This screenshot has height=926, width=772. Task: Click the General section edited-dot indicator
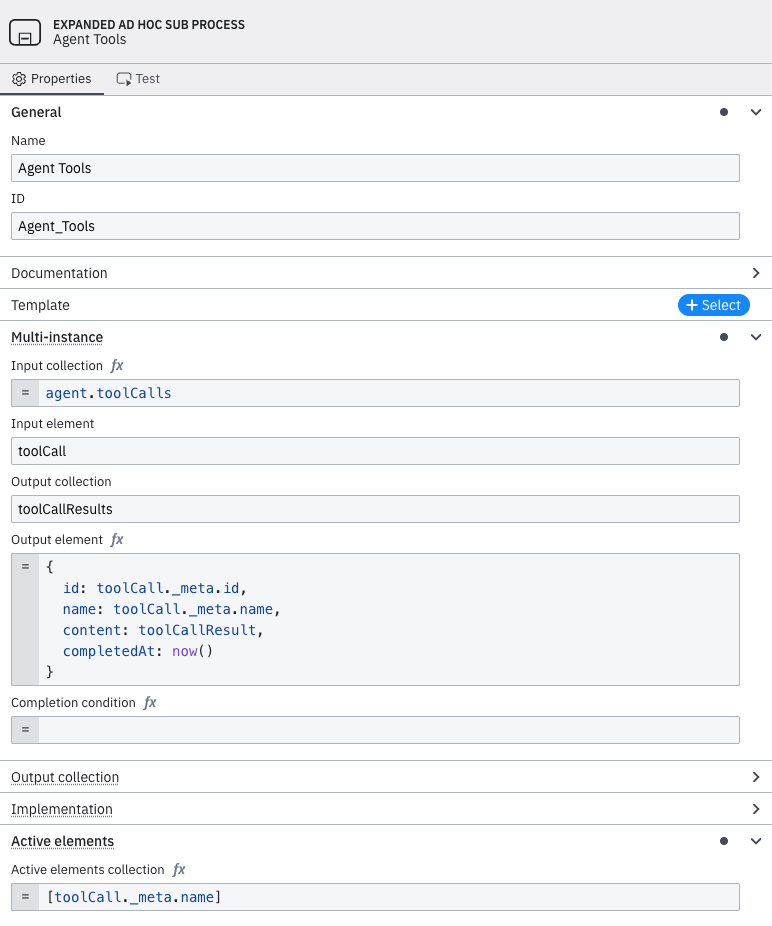click(x=724, y=112)
